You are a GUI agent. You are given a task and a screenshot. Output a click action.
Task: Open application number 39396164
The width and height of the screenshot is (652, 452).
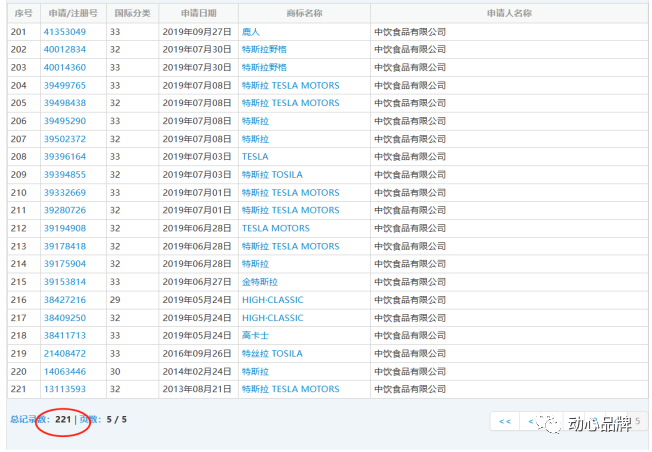pos(65,156)
